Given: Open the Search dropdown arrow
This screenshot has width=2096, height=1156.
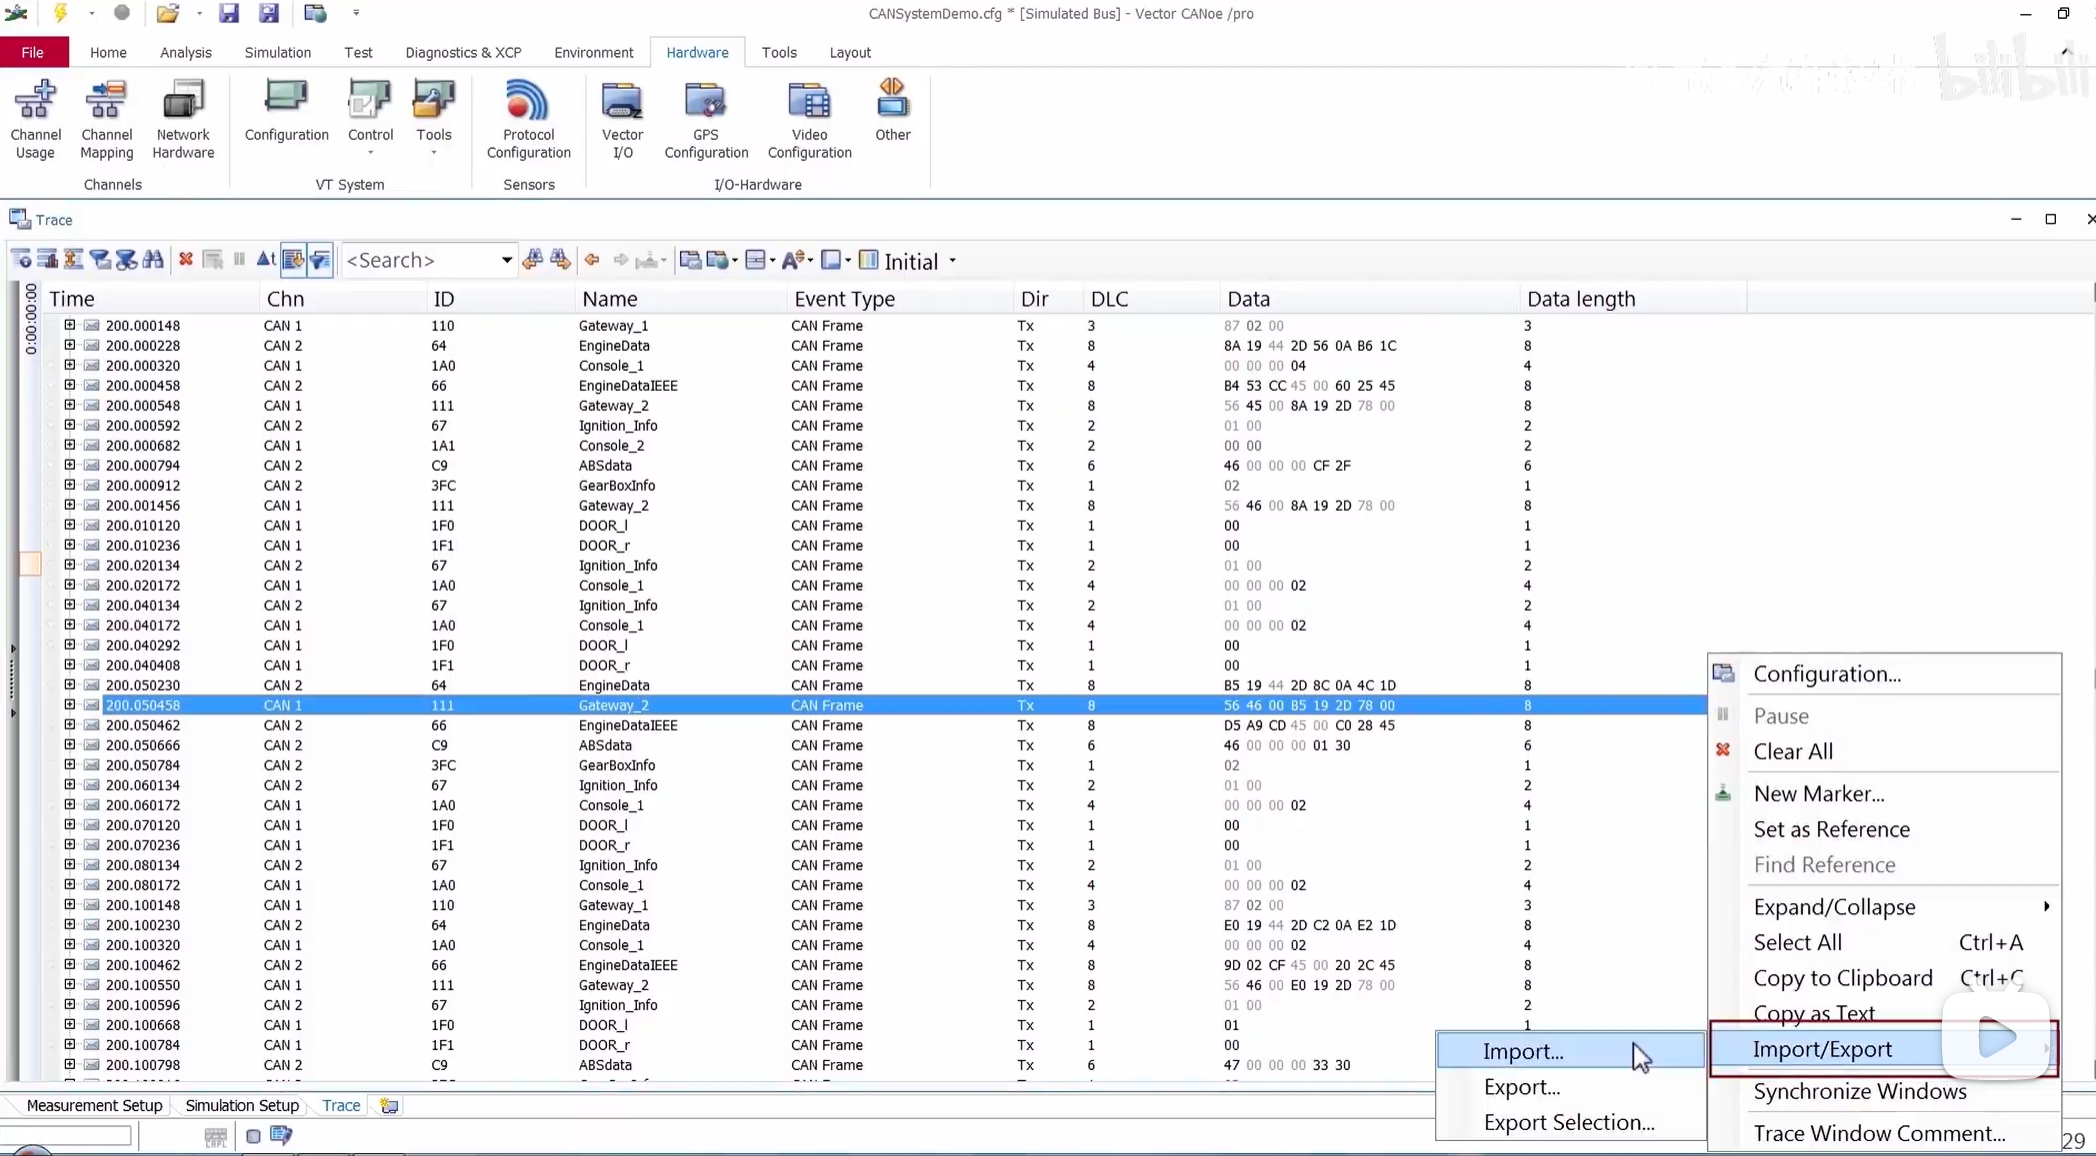Looking at the screenshot, I should click(x=506, y=260).
